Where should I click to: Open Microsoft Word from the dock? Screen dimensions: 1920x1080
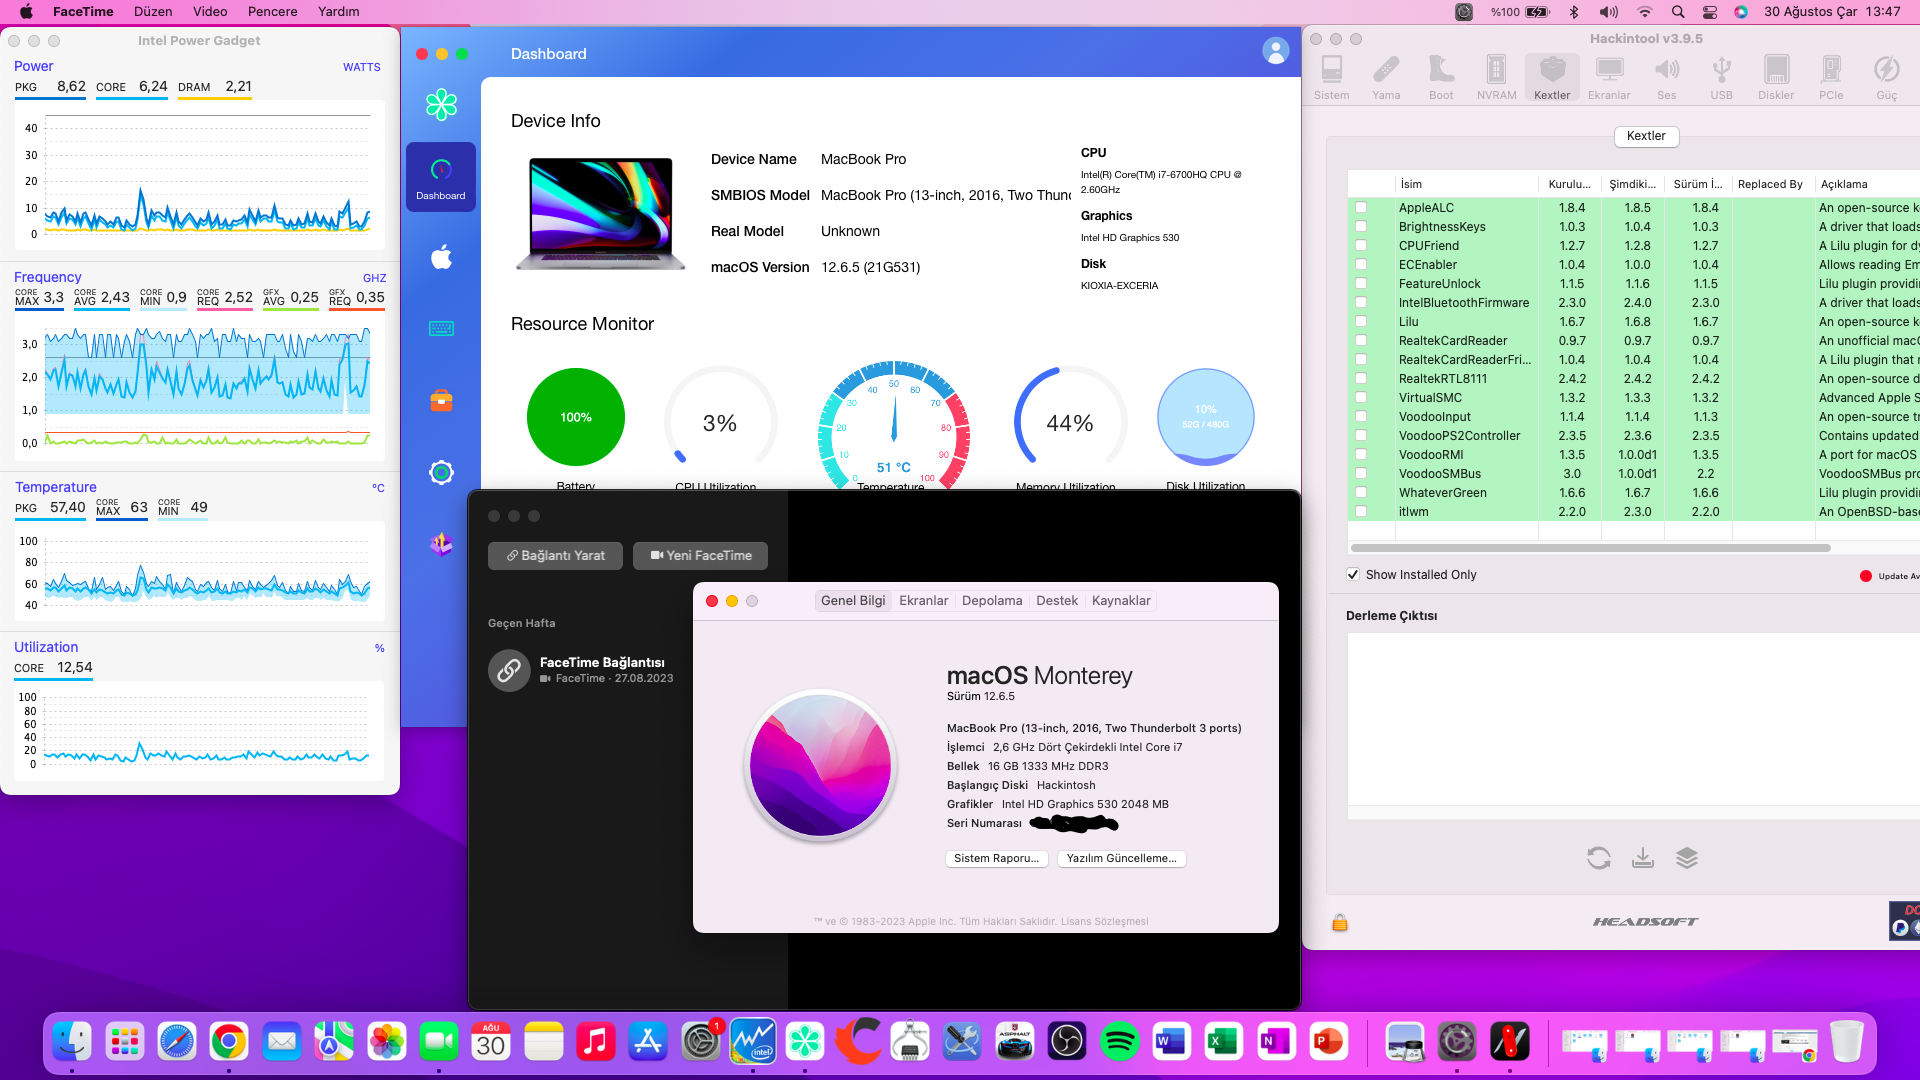pyautogui.click(x=1171, y=1042)
